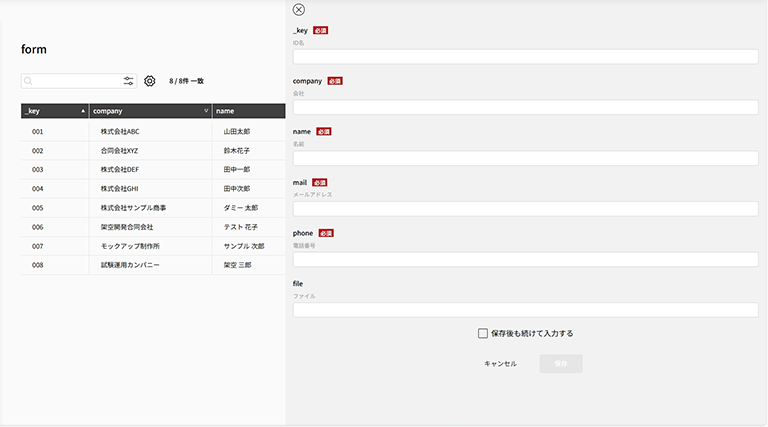768x427 pixels.
Task: Click the name column header
Action: coord(249,111)
